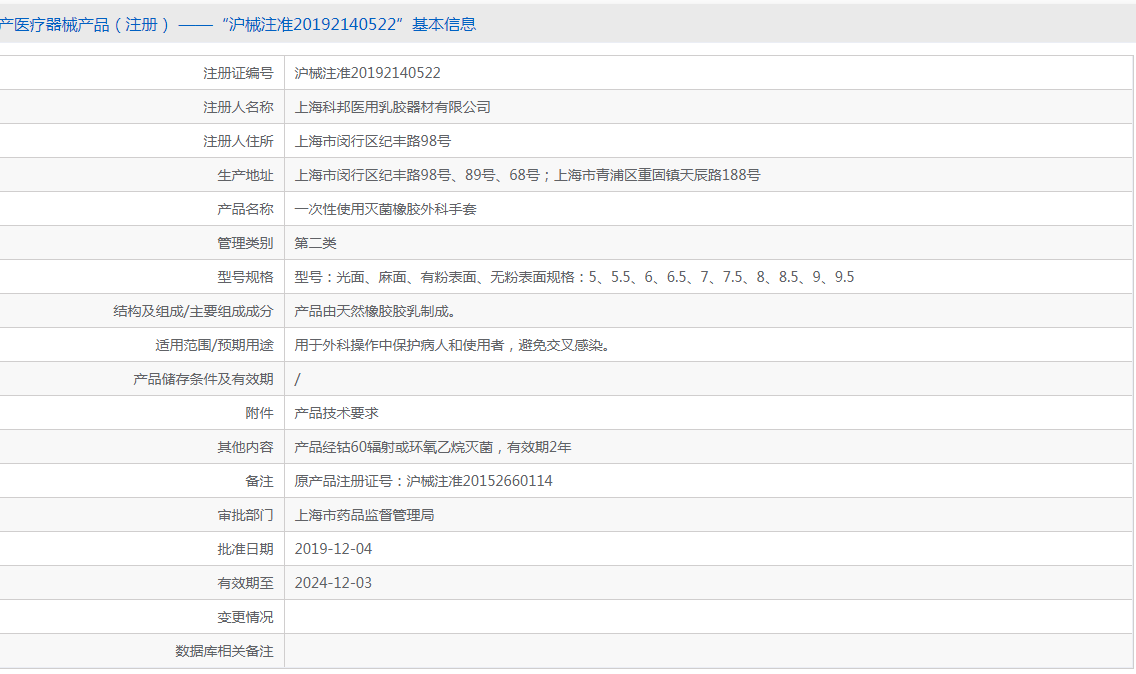Image resolution: width=1136 pixels, height=674 pixels.
Task: Click the 批准日期 label
Action: coord(246,550)
